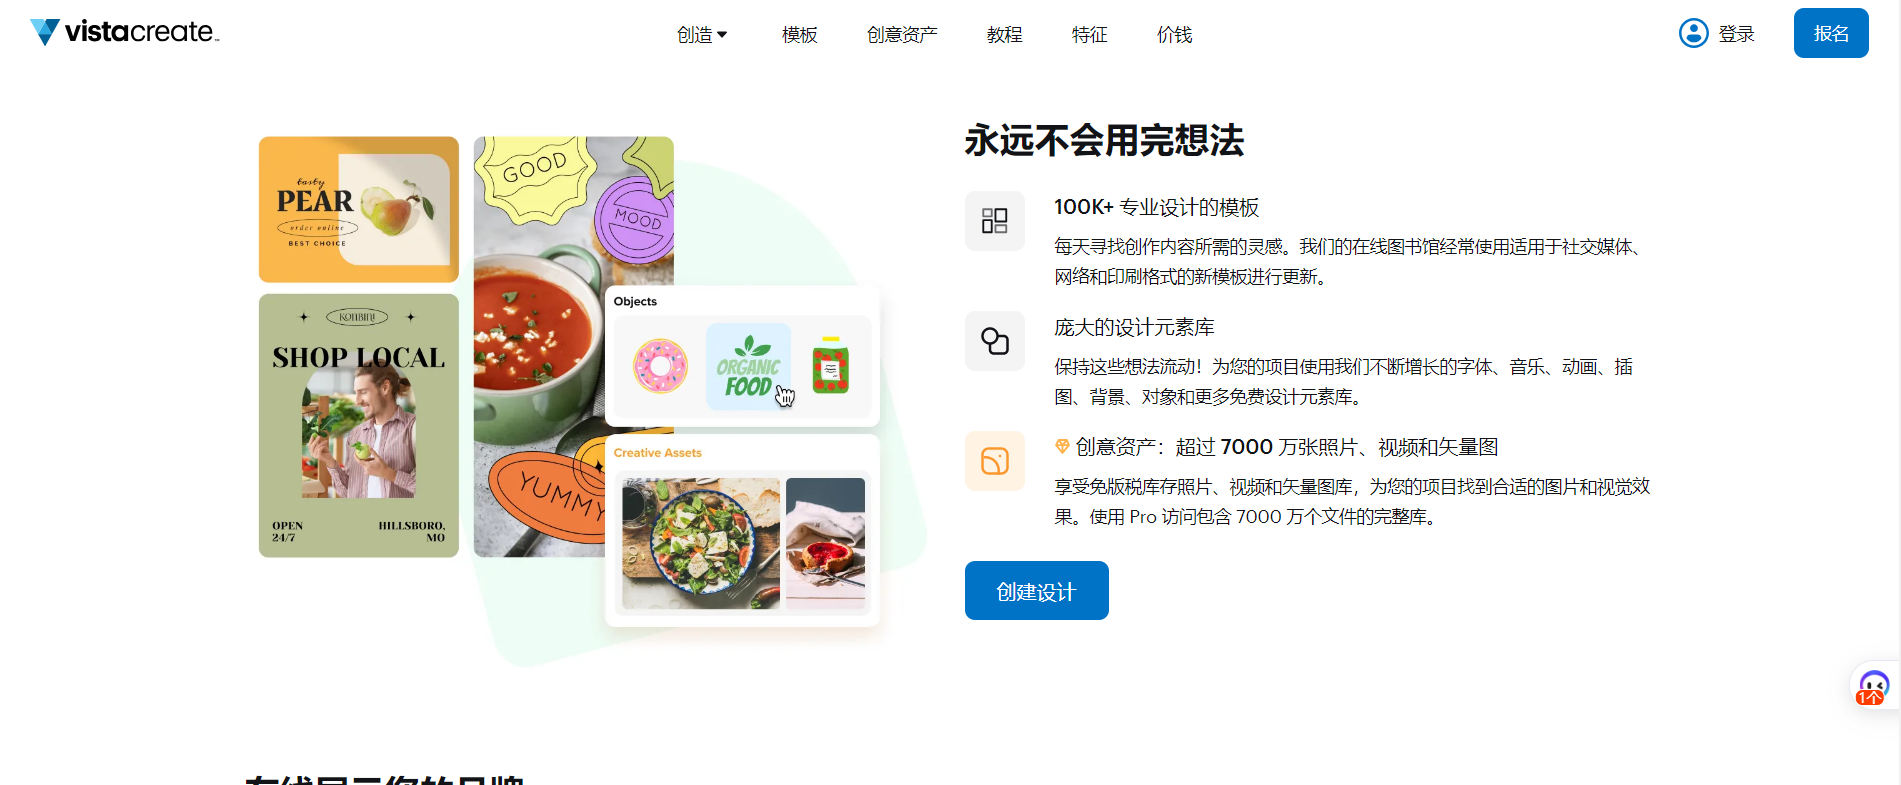Select the donut object sticker

(x=660, y=366)
